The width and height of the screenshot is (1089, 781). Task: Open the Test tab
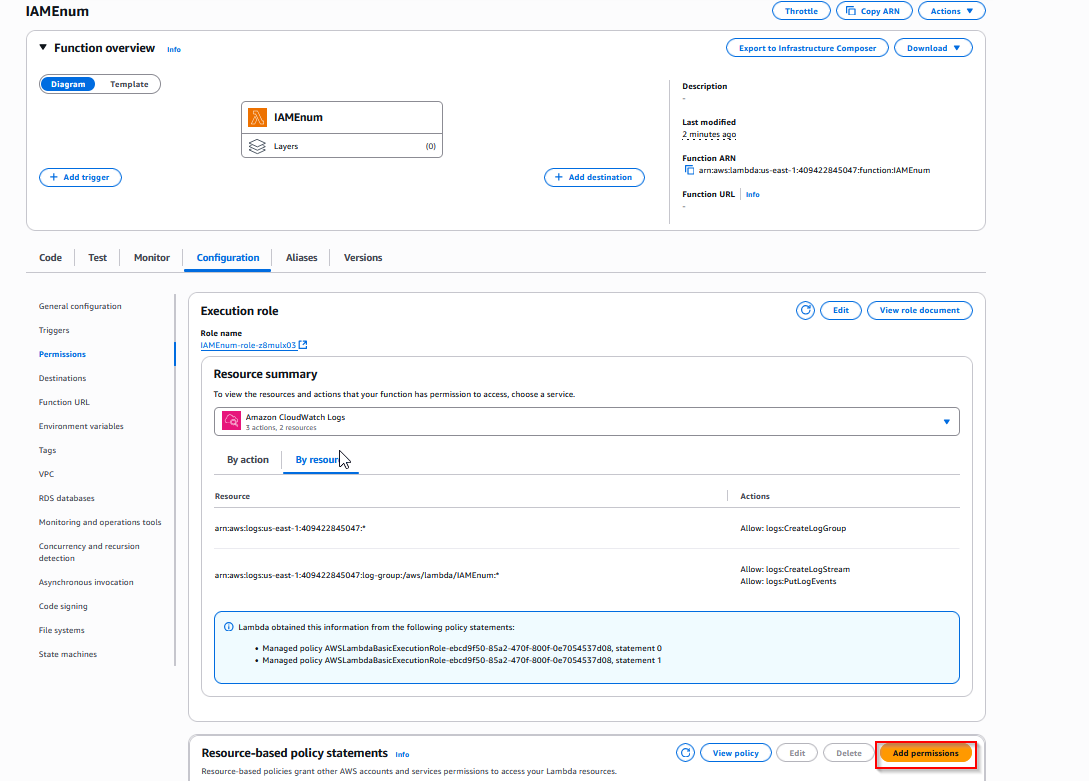point(97,258)
